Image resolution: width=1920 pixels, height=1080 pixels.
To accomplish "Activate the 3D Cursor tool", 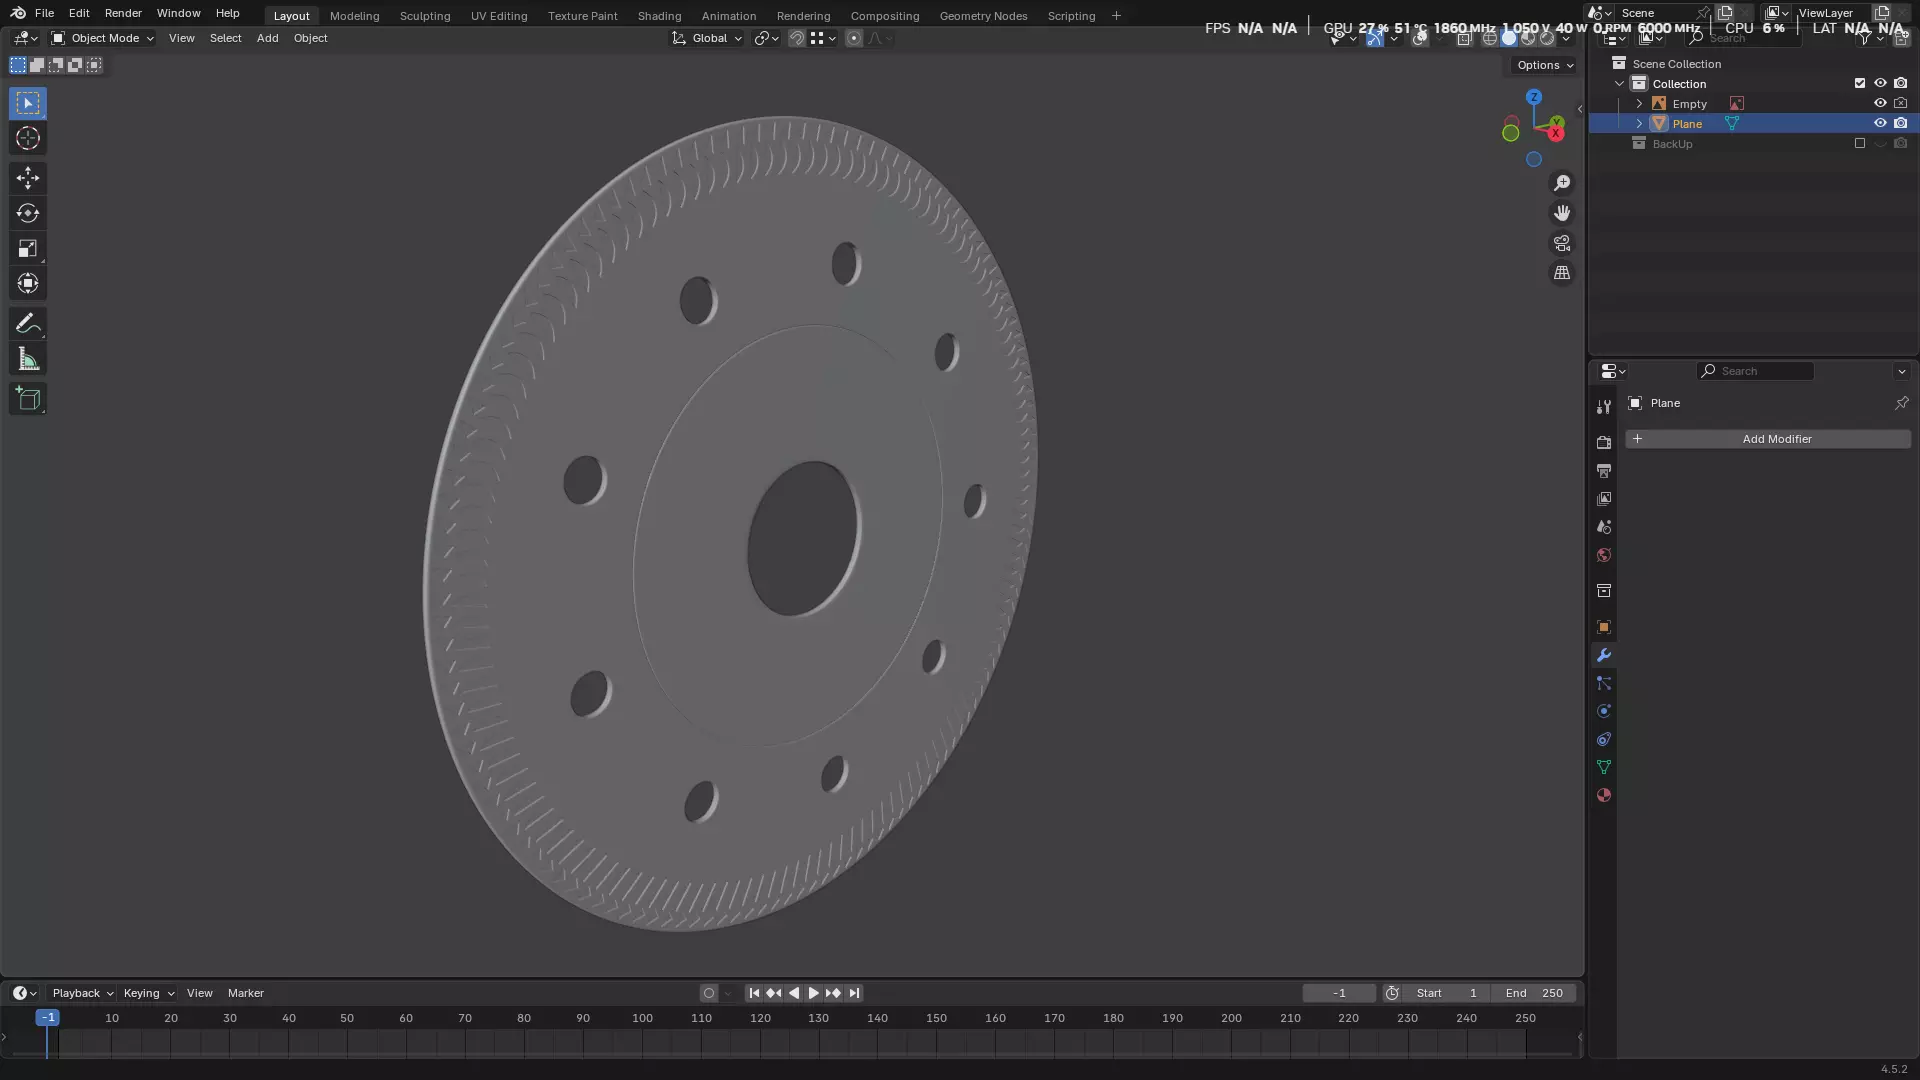I will click(28, 138).
